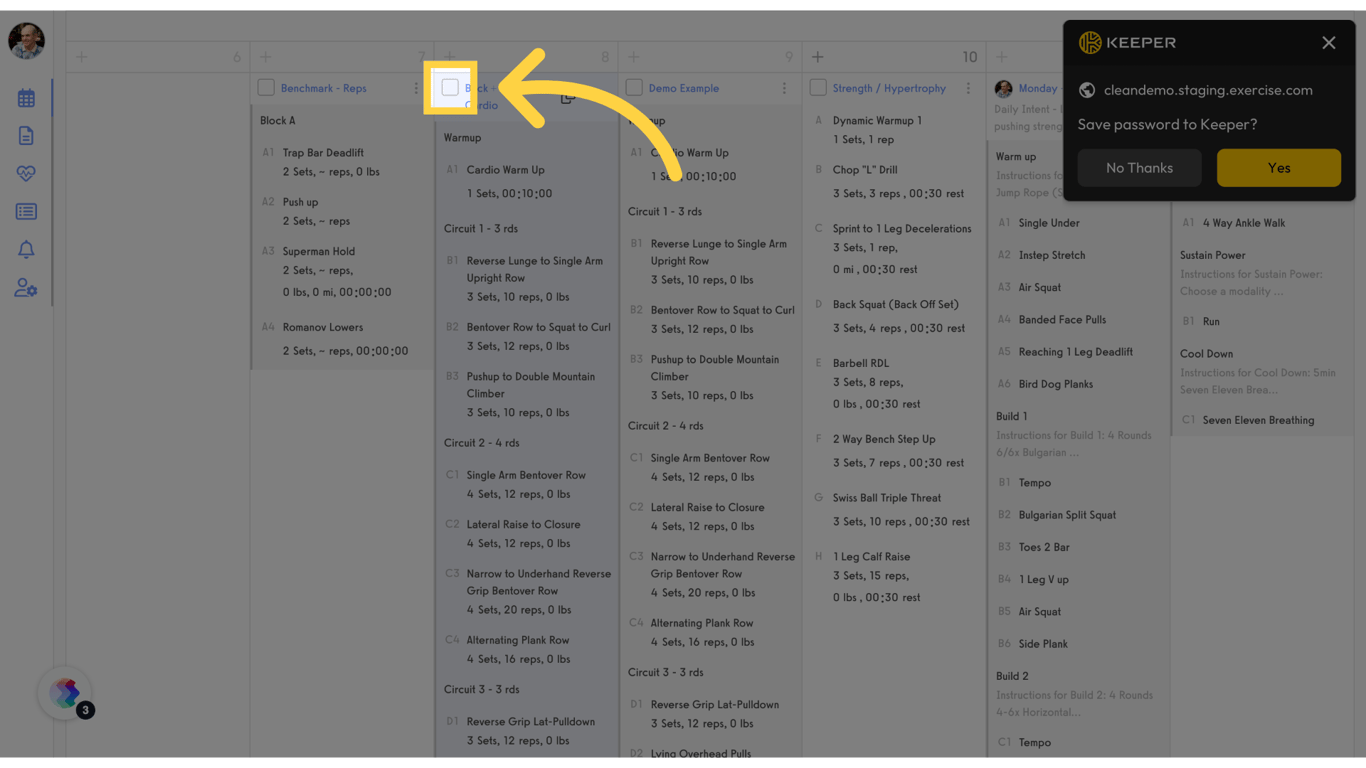Select Side Plank exercise

[1043, 644]
